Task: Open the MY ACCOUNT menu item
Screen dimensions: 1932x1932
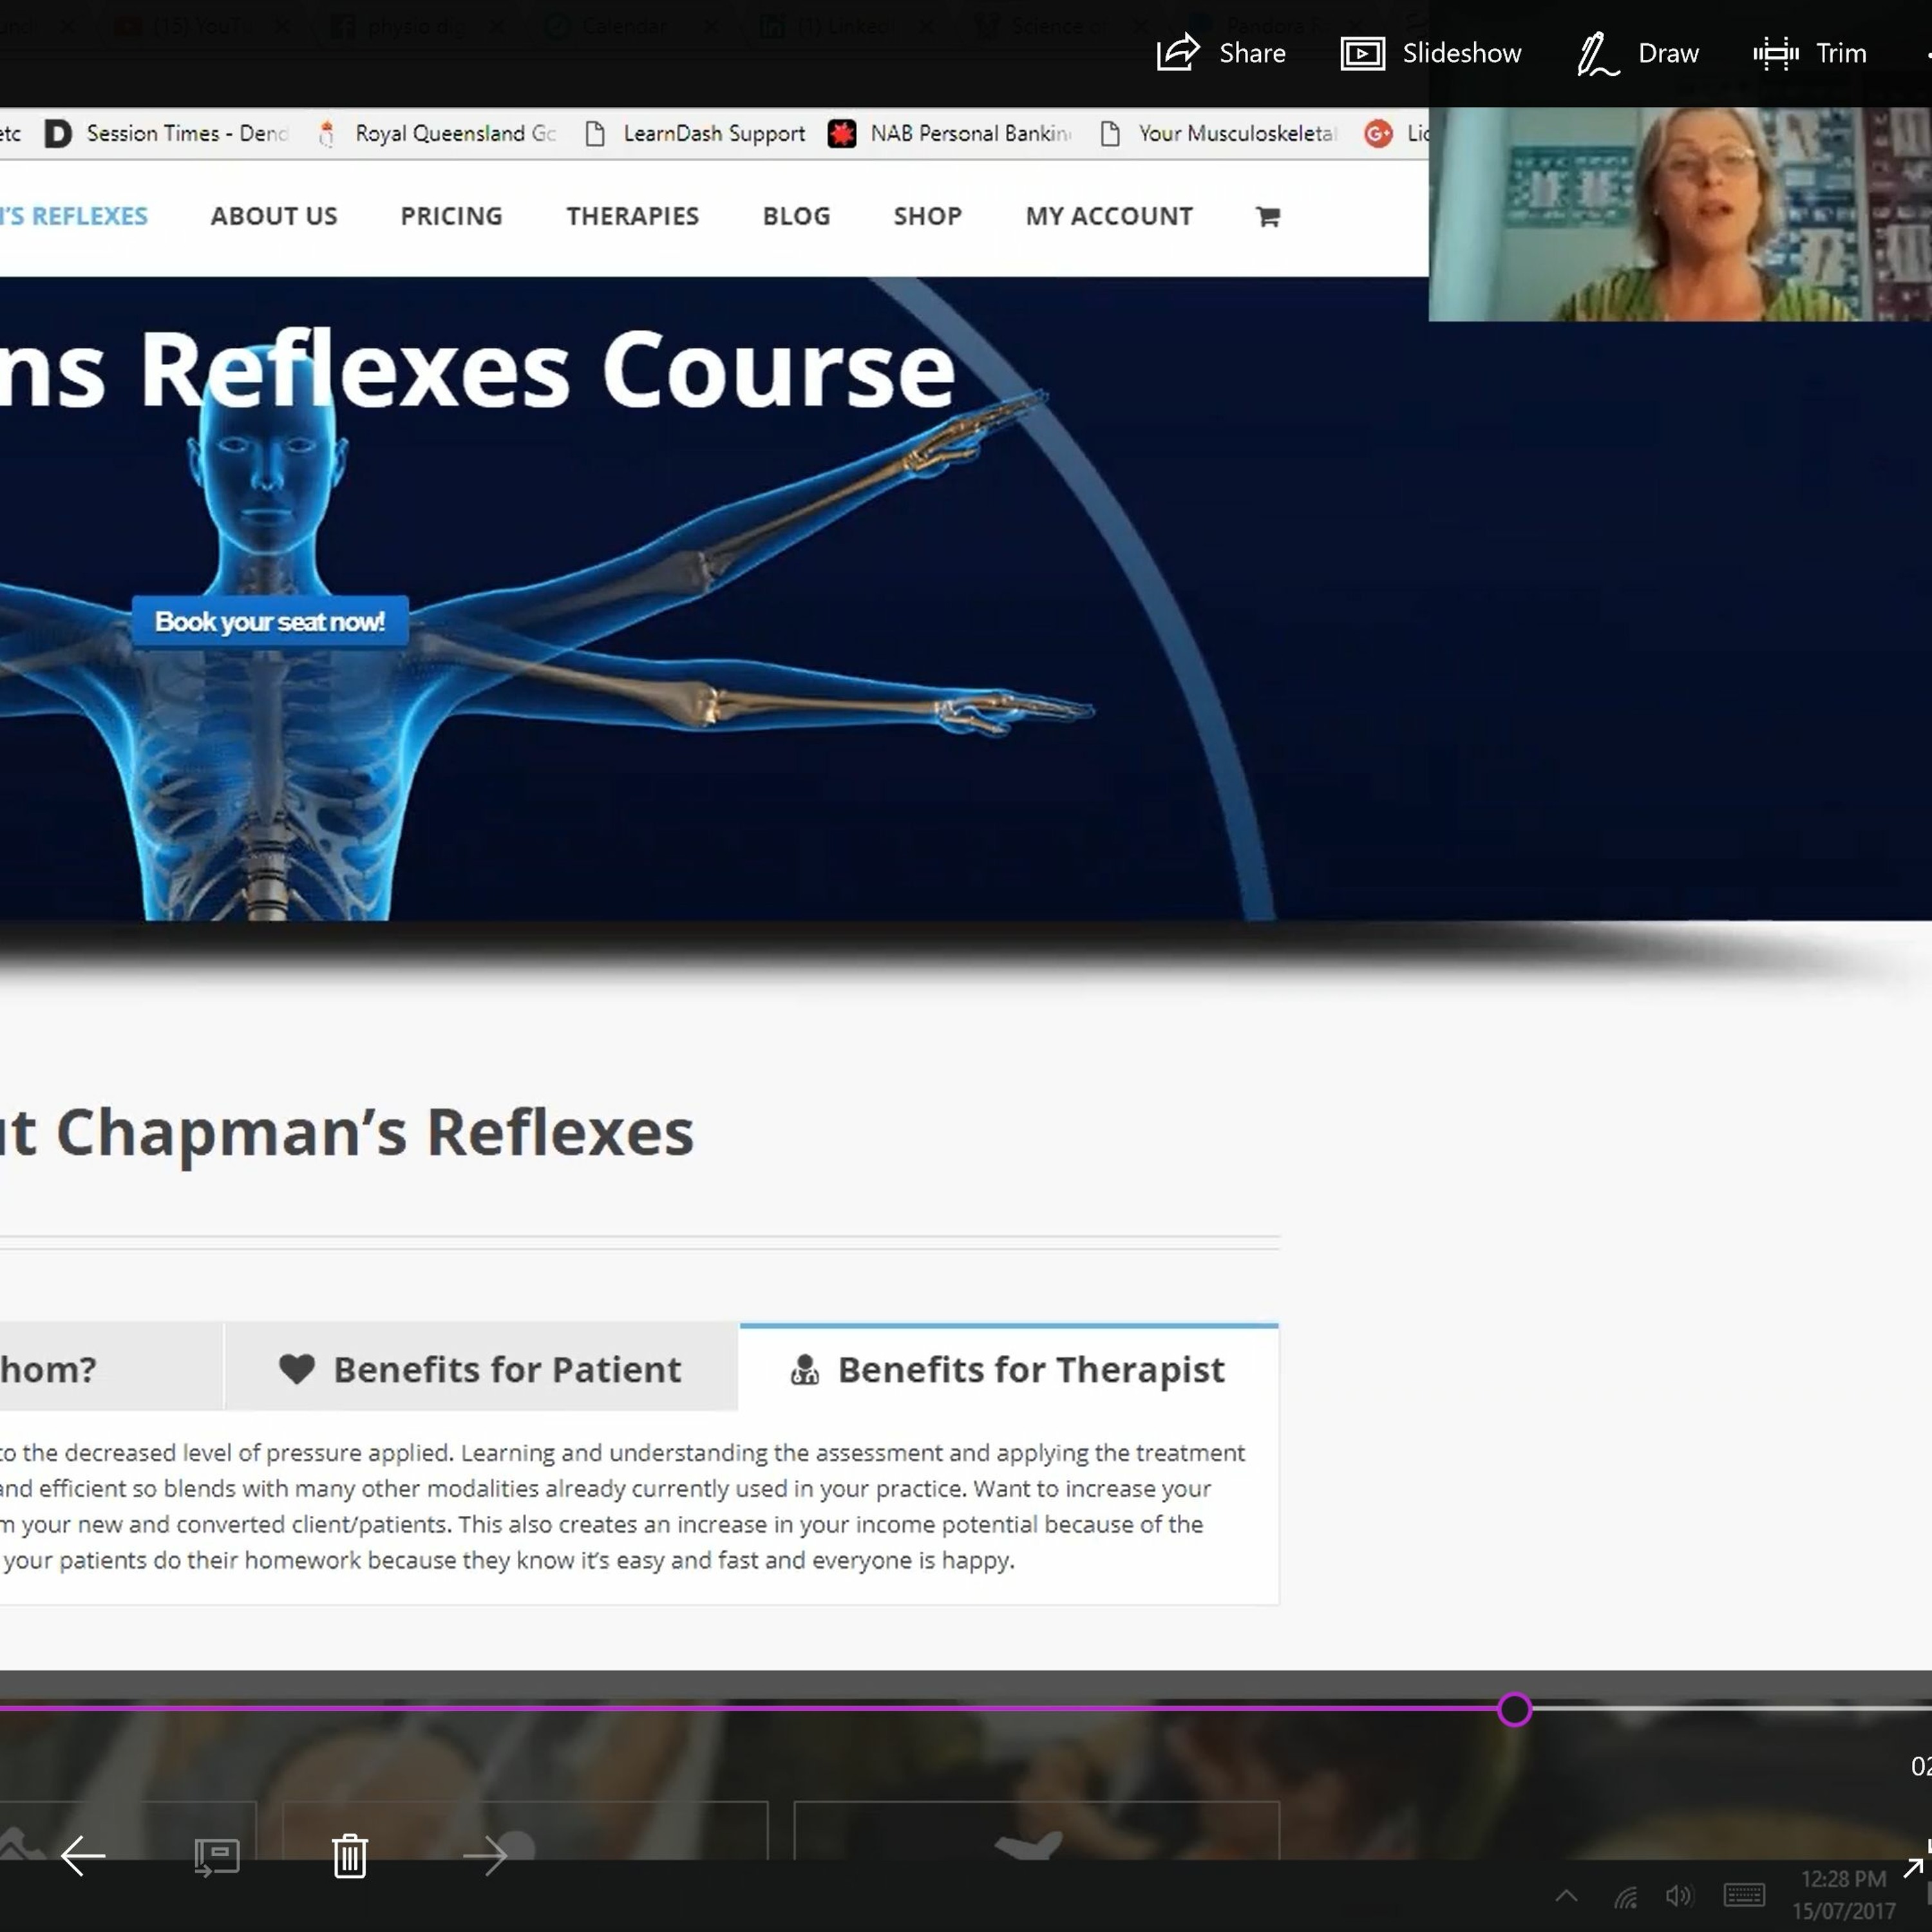Action: pyautogui.click(x=1109, y=216)
